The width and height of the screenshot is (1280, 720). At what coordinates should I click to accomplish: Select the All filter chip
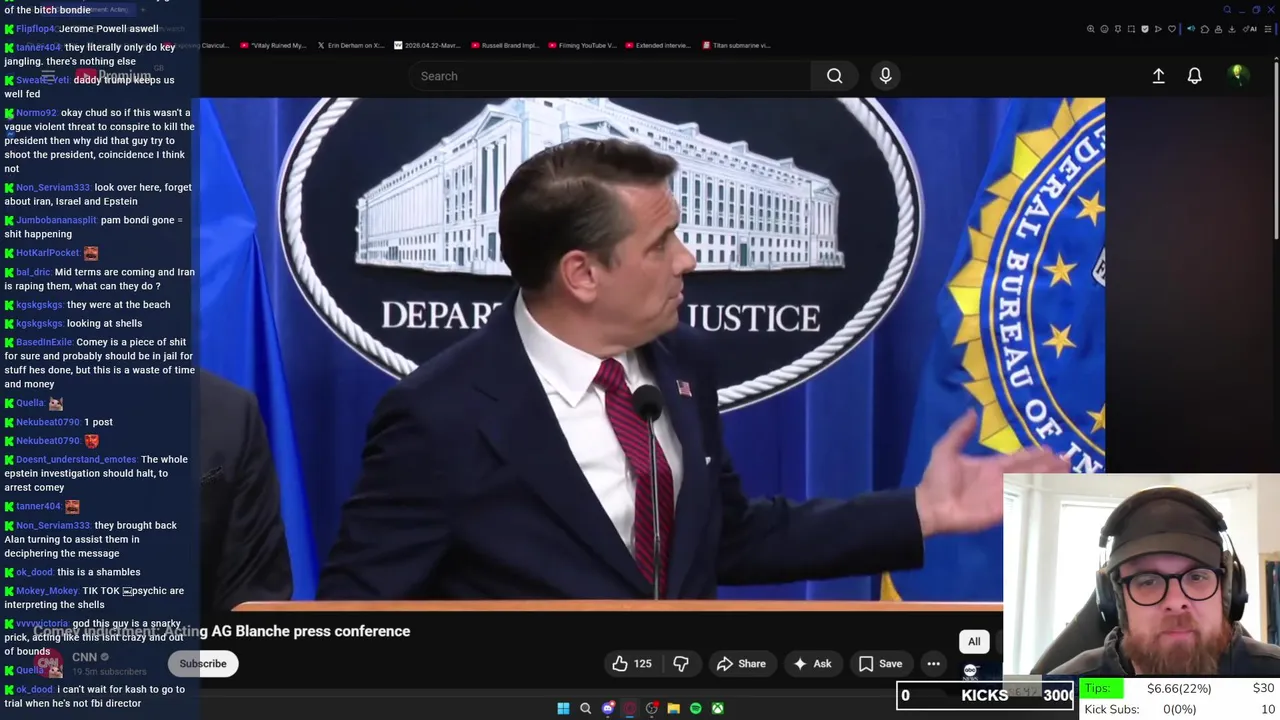point(974,641)
